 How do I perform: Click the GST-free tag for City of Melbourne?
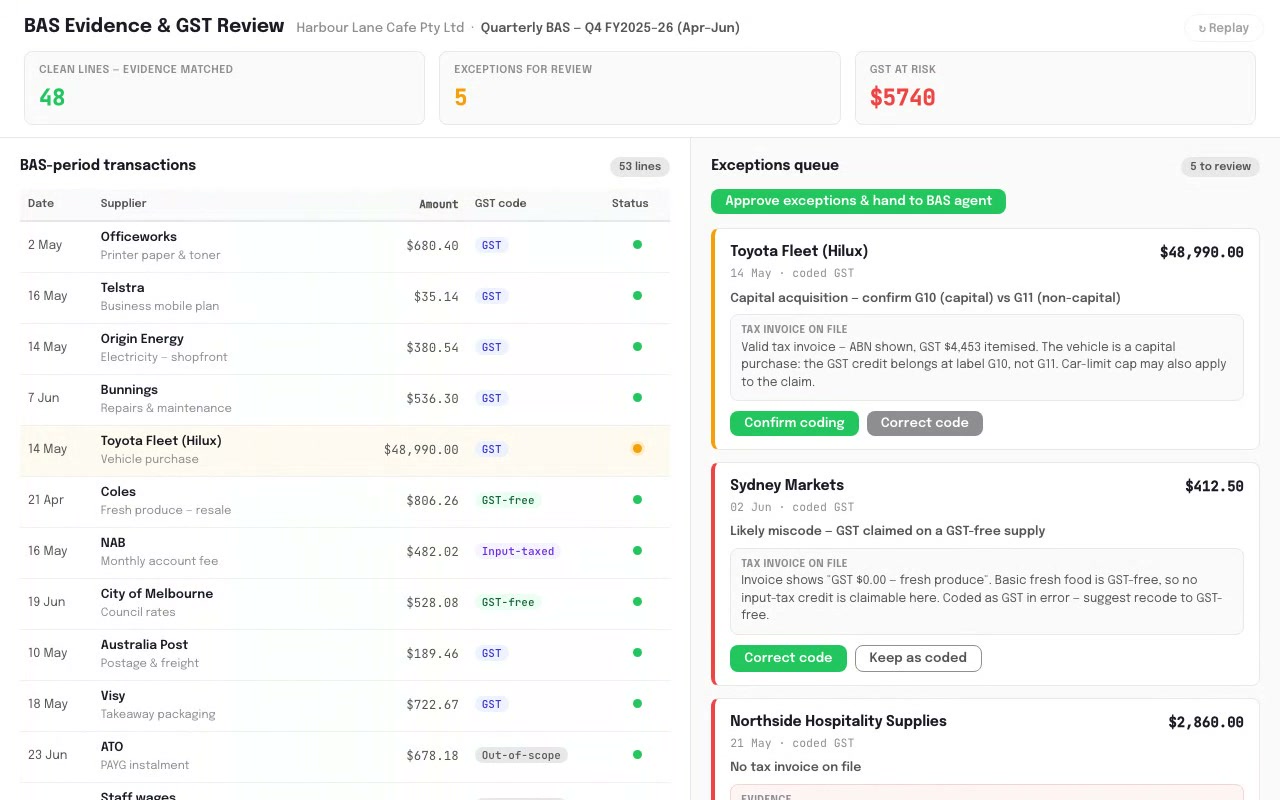point(508,602)
